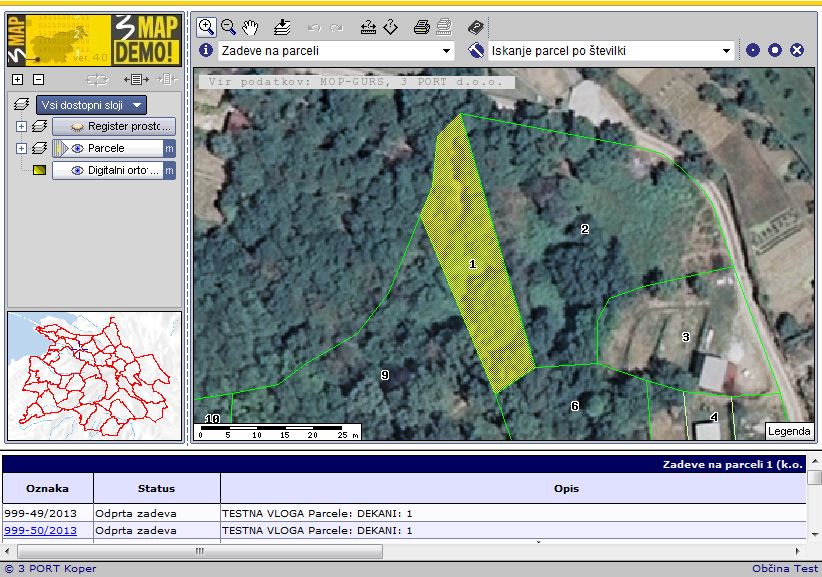Click the narrow layer panel icon
The height and width of the screenshot is (577, 822).
point(167,80)
